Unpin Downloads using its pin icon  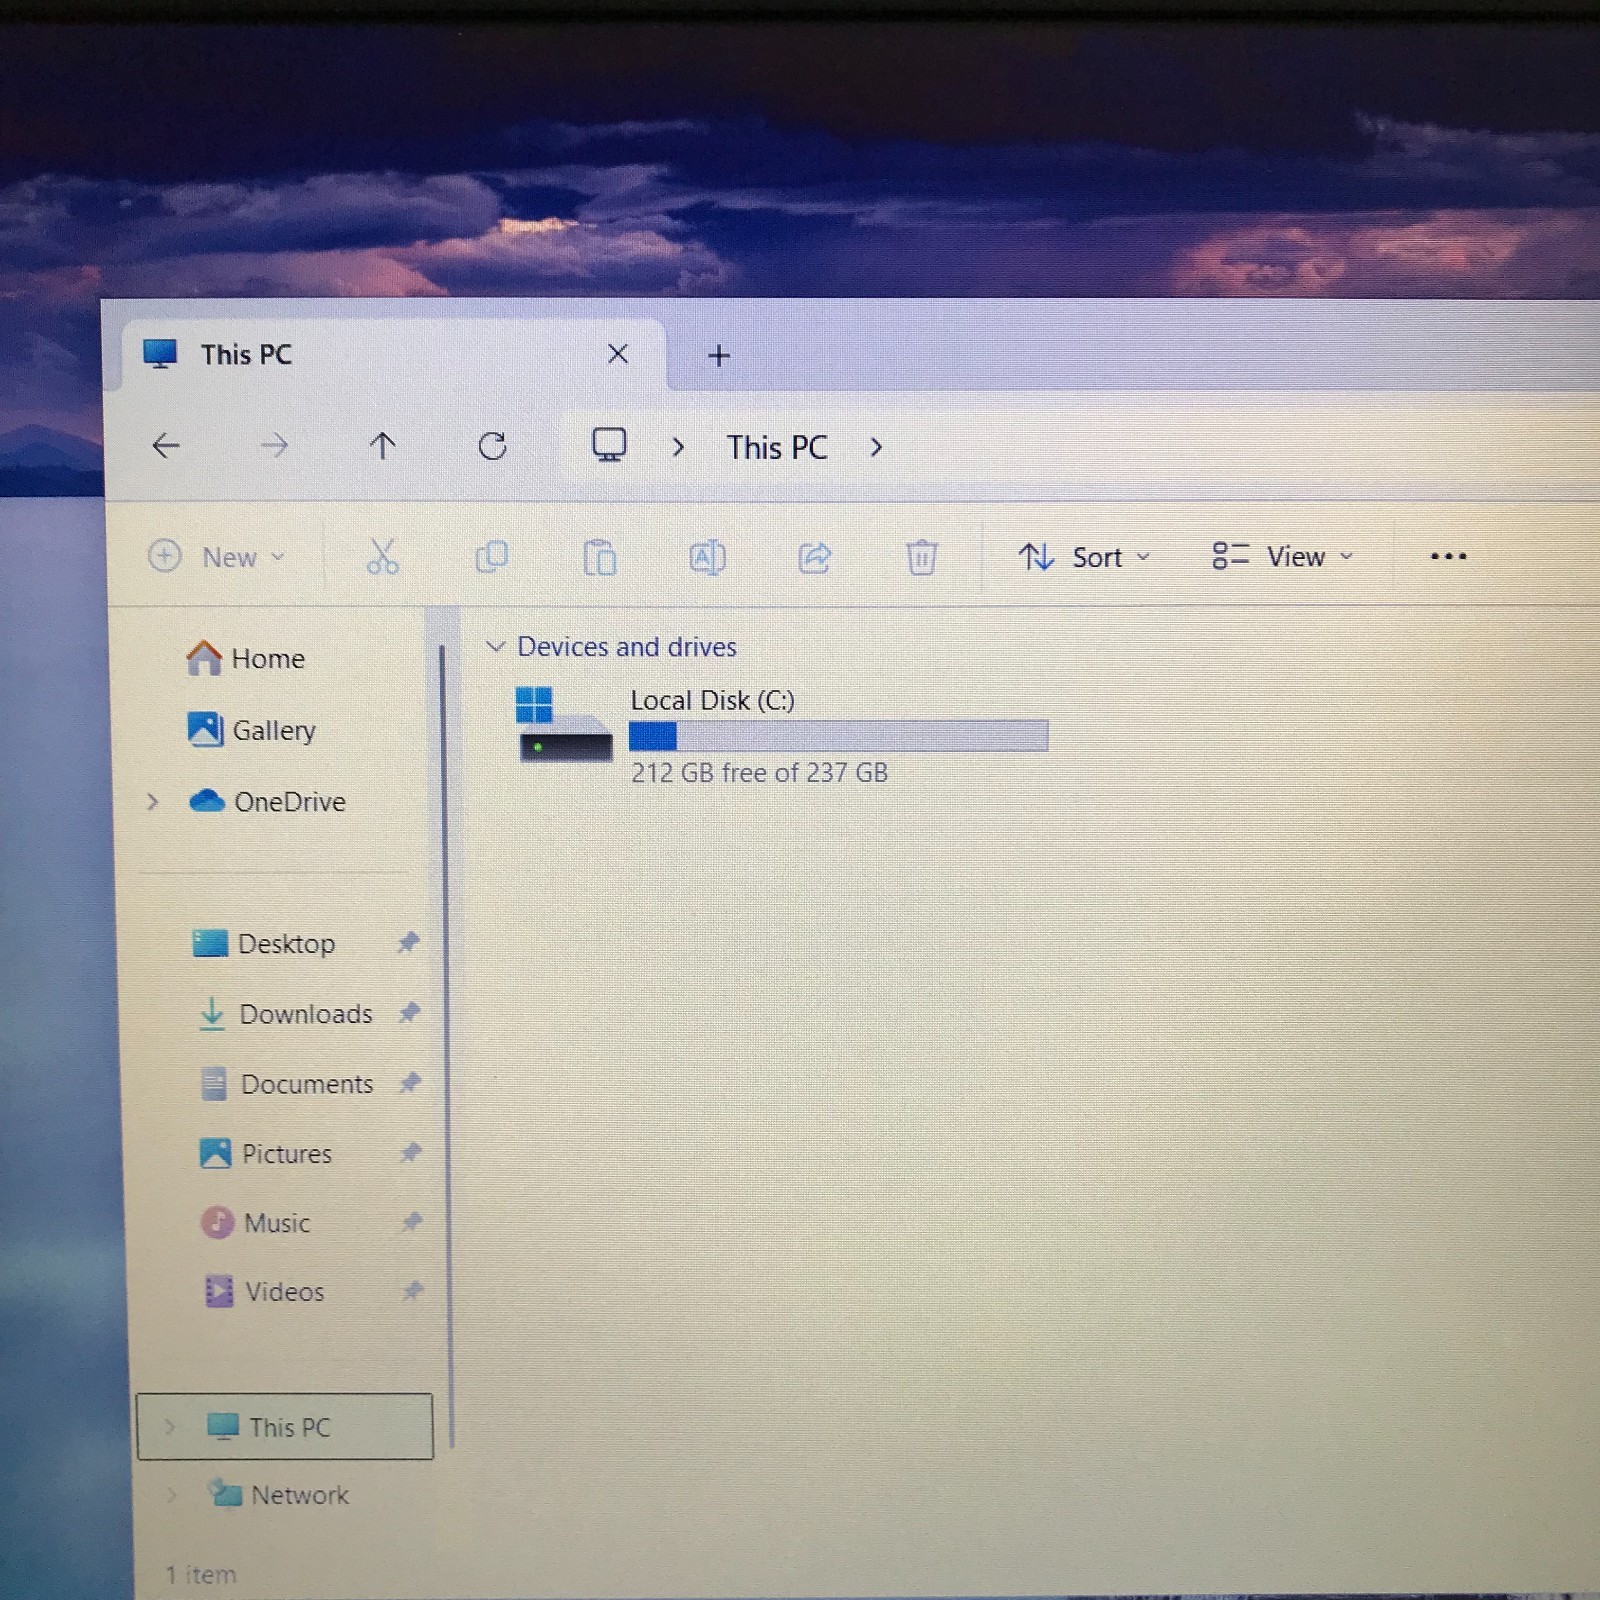(409, 1012)
